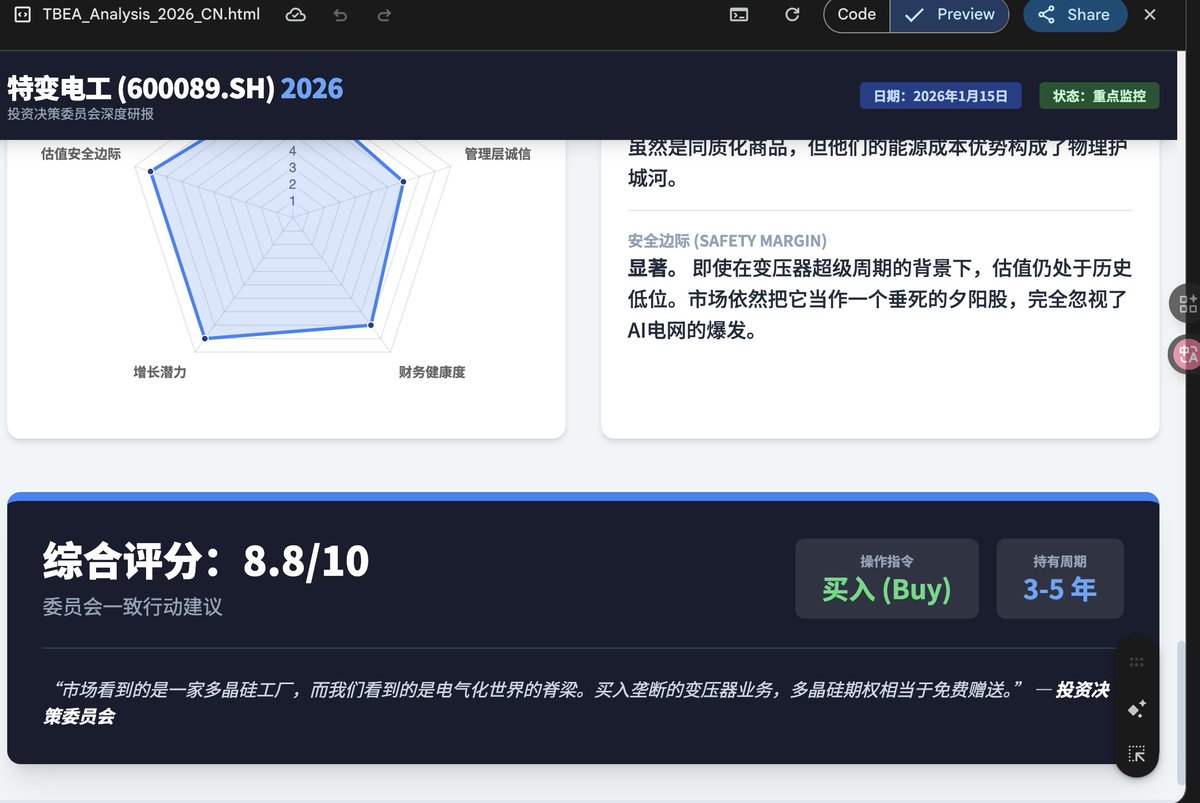
Task: Click the floating apps grid extension icon
Action: pyautogui.click(x=1187, y=304)
